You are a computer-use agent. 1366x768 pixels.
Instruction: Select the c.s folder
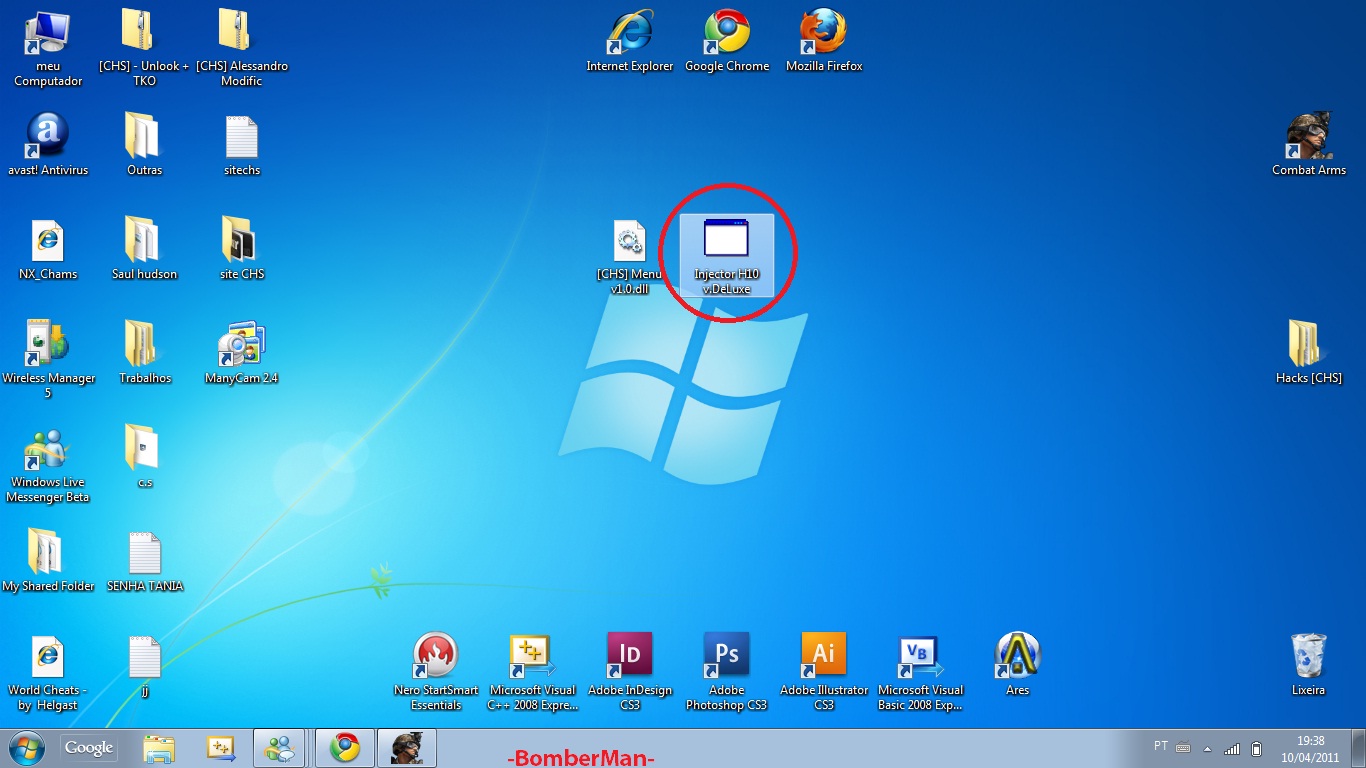(x=144, y=457)
